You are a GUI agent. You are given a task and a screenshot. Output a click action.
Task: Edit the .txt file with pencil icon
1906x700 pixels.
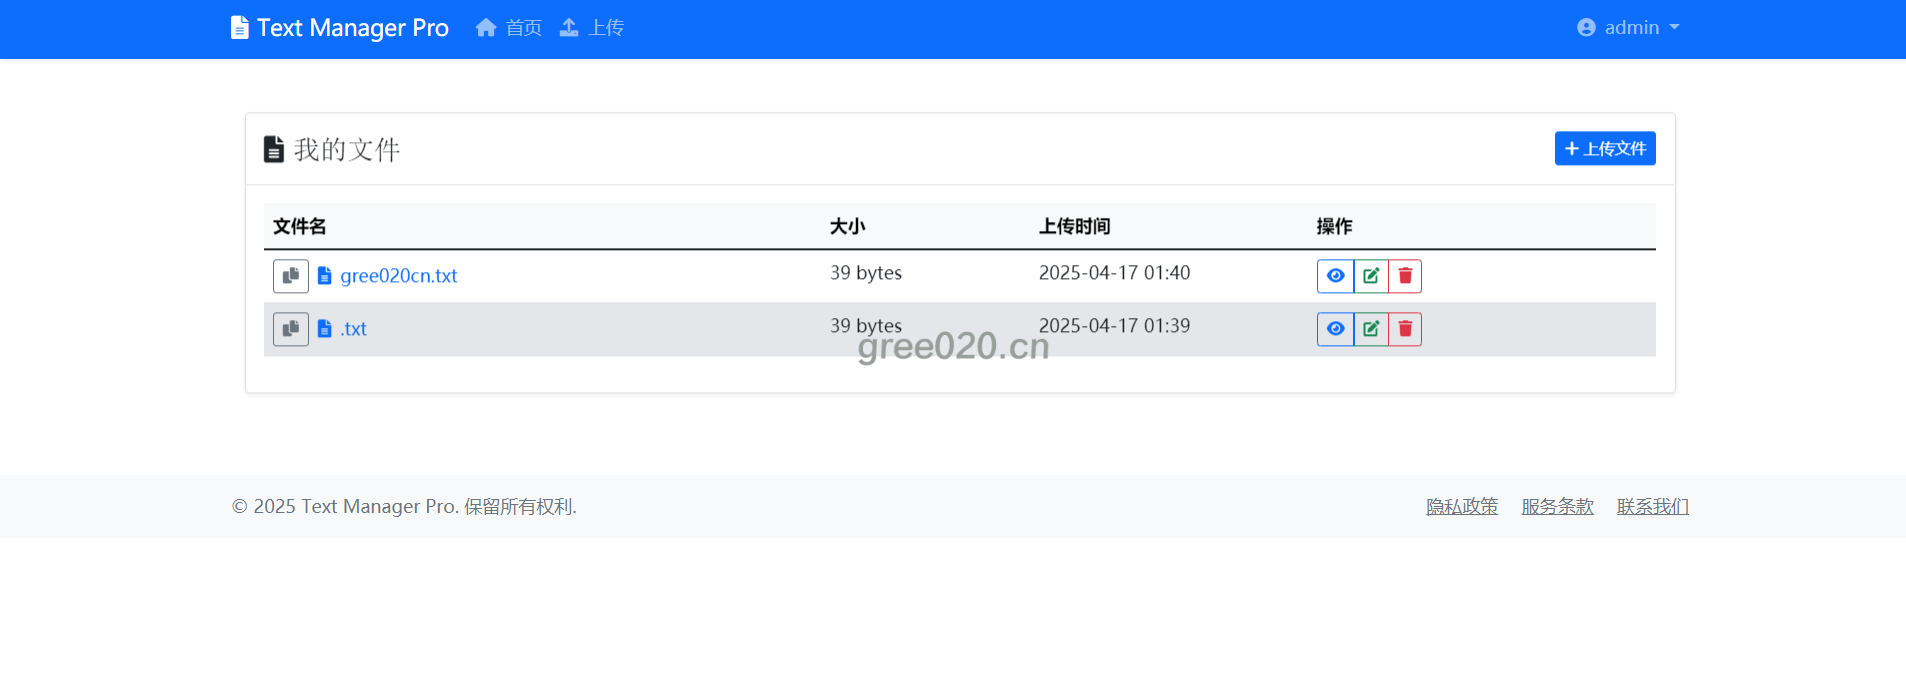click(x=1370, y=329)
